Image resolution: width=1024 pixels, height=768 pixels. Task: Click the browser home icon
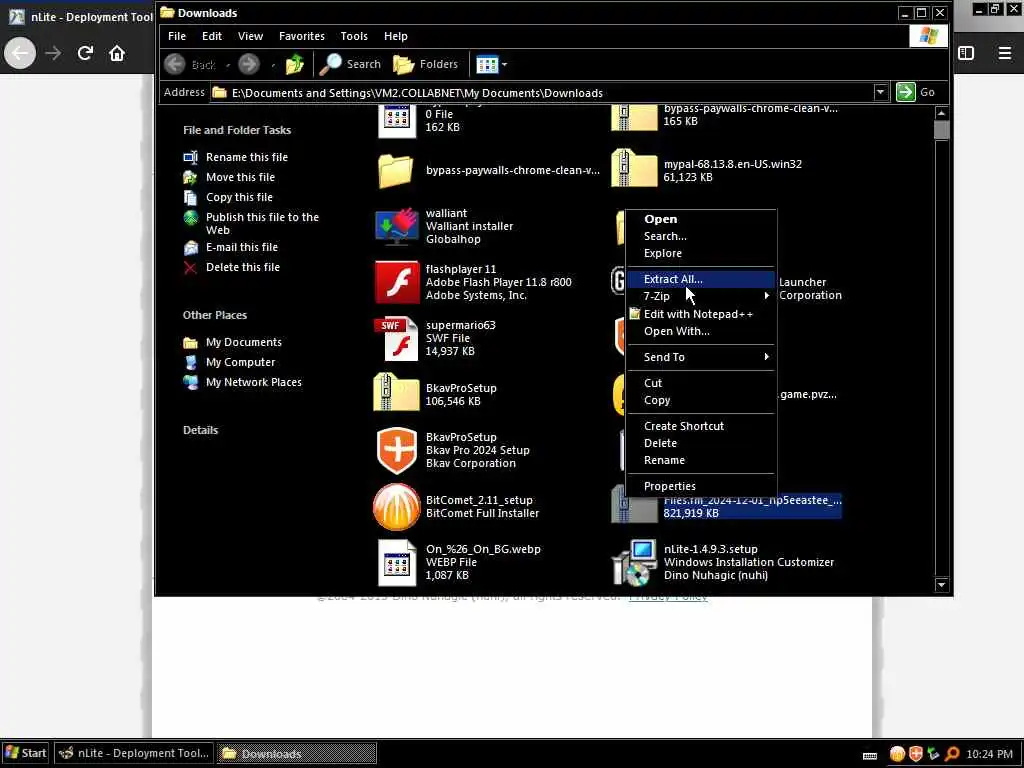click(x=117, y=53)
